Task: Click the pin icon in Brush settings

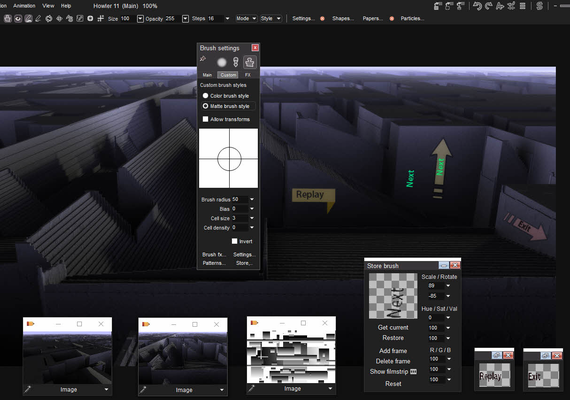Action: tap(203, 59)
